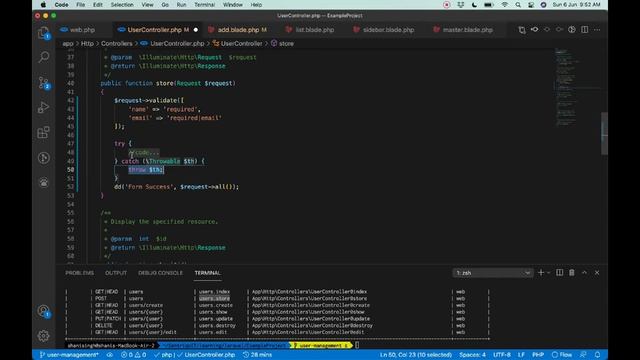Viewport: 640px width, 360px height.
Task: Click the 'throw $th;' code line
Action: pos(145,170)
